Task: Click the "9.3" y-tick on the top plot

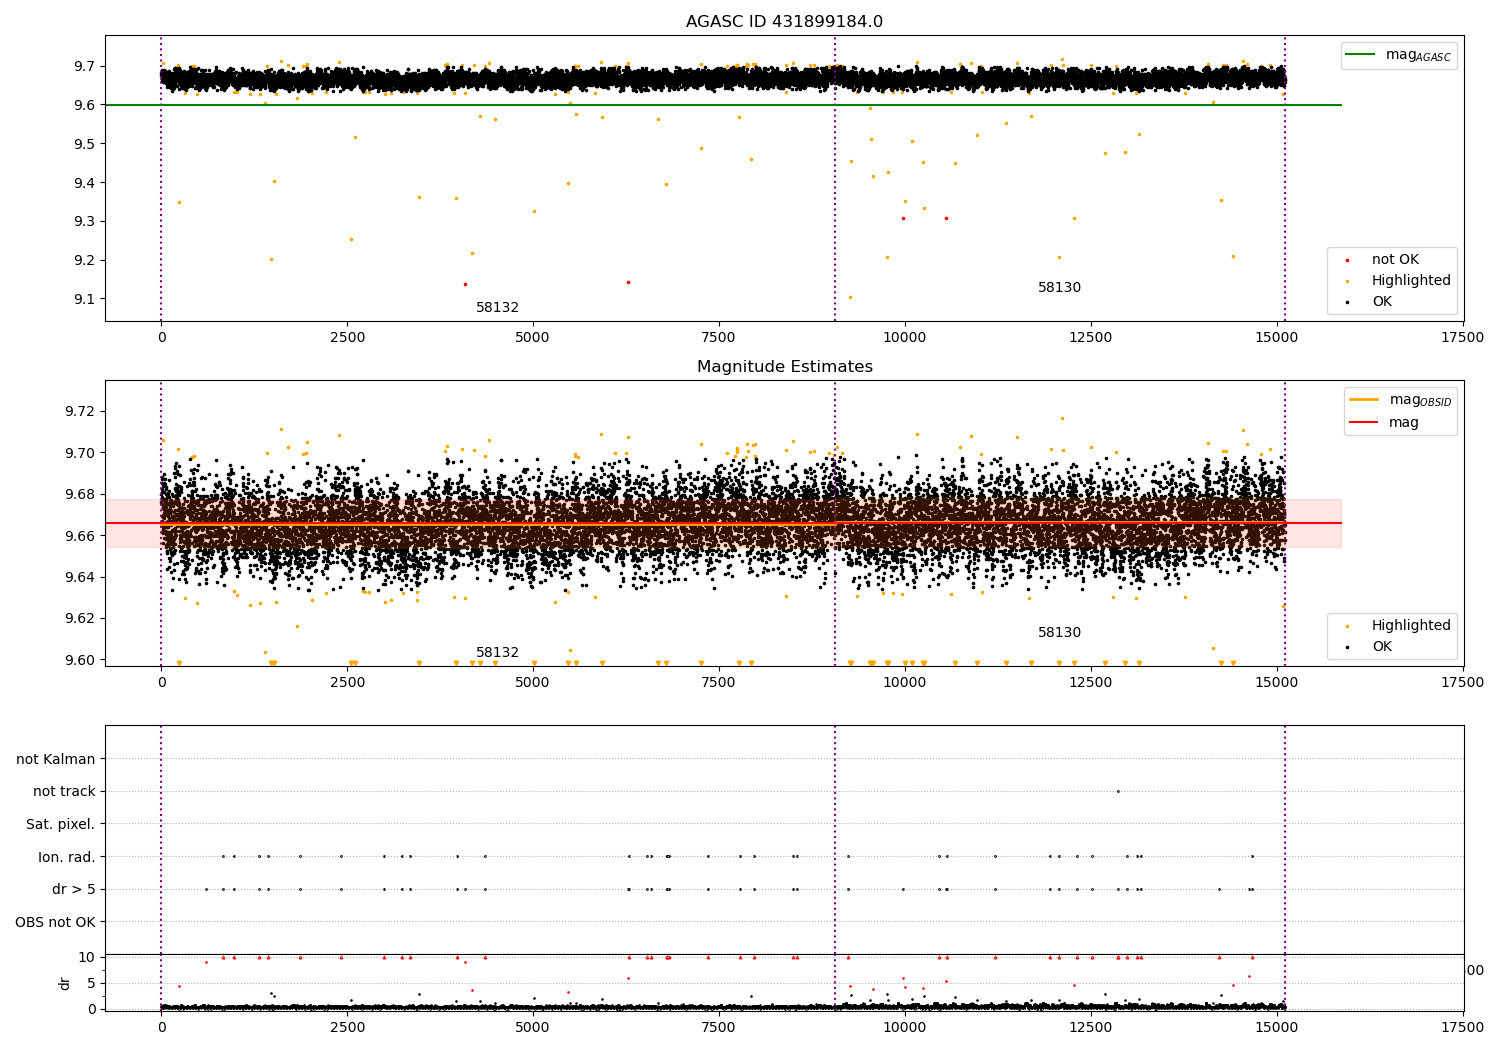Action: pos(85,221)
